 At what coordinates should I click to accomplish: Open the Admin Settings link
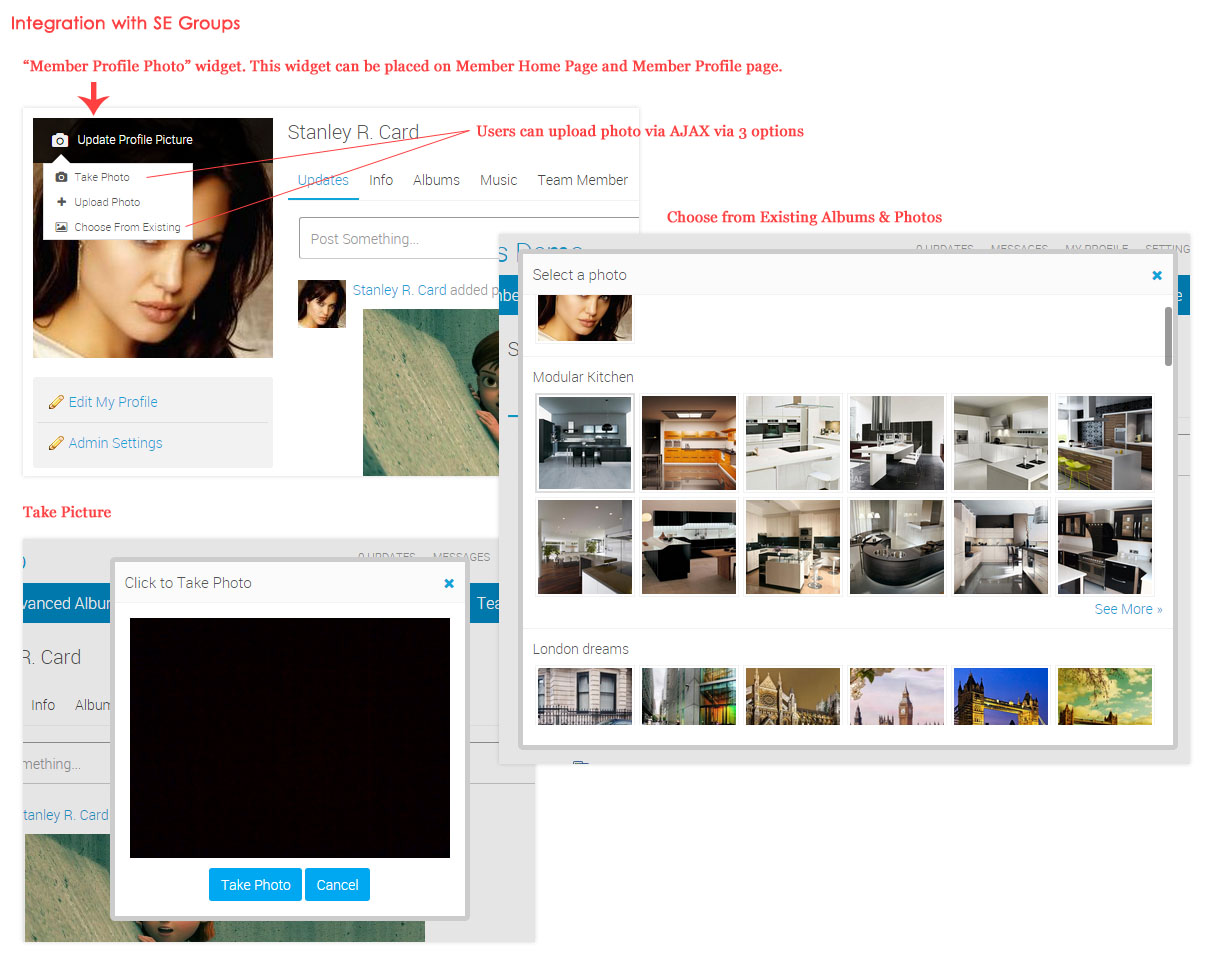tap(115, 443)
